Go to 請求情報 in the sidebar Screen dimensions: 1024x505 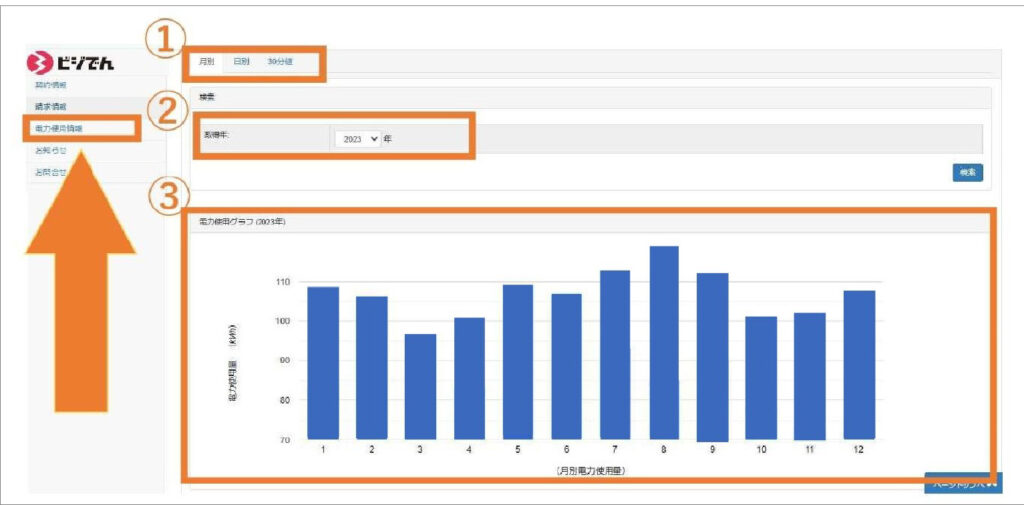(x=51, y=106)
